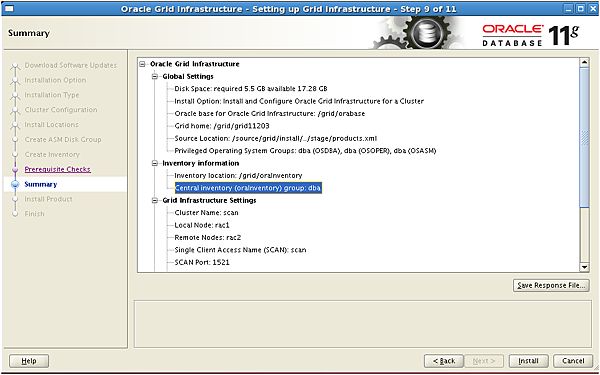Select Oracle base /grid/orabase row
Image resolution: width=600 pixels, height=375 pixels.
[270, 114]
